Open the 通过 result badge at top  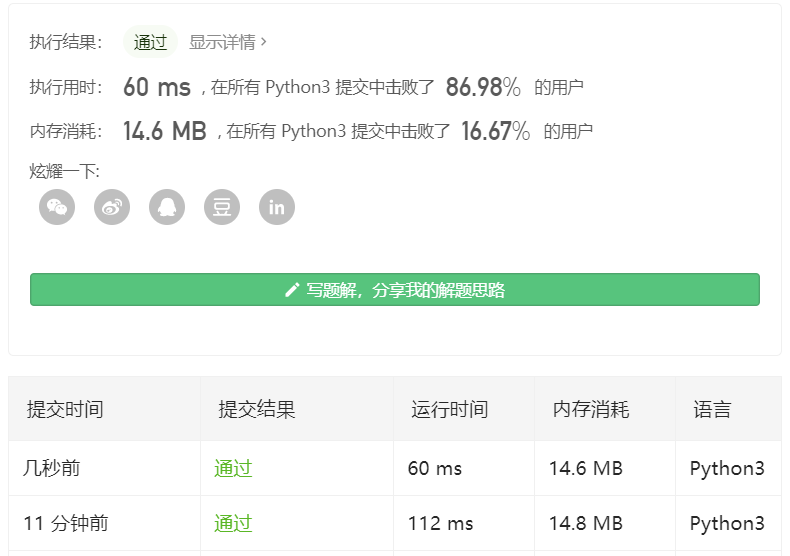(150, 42)
